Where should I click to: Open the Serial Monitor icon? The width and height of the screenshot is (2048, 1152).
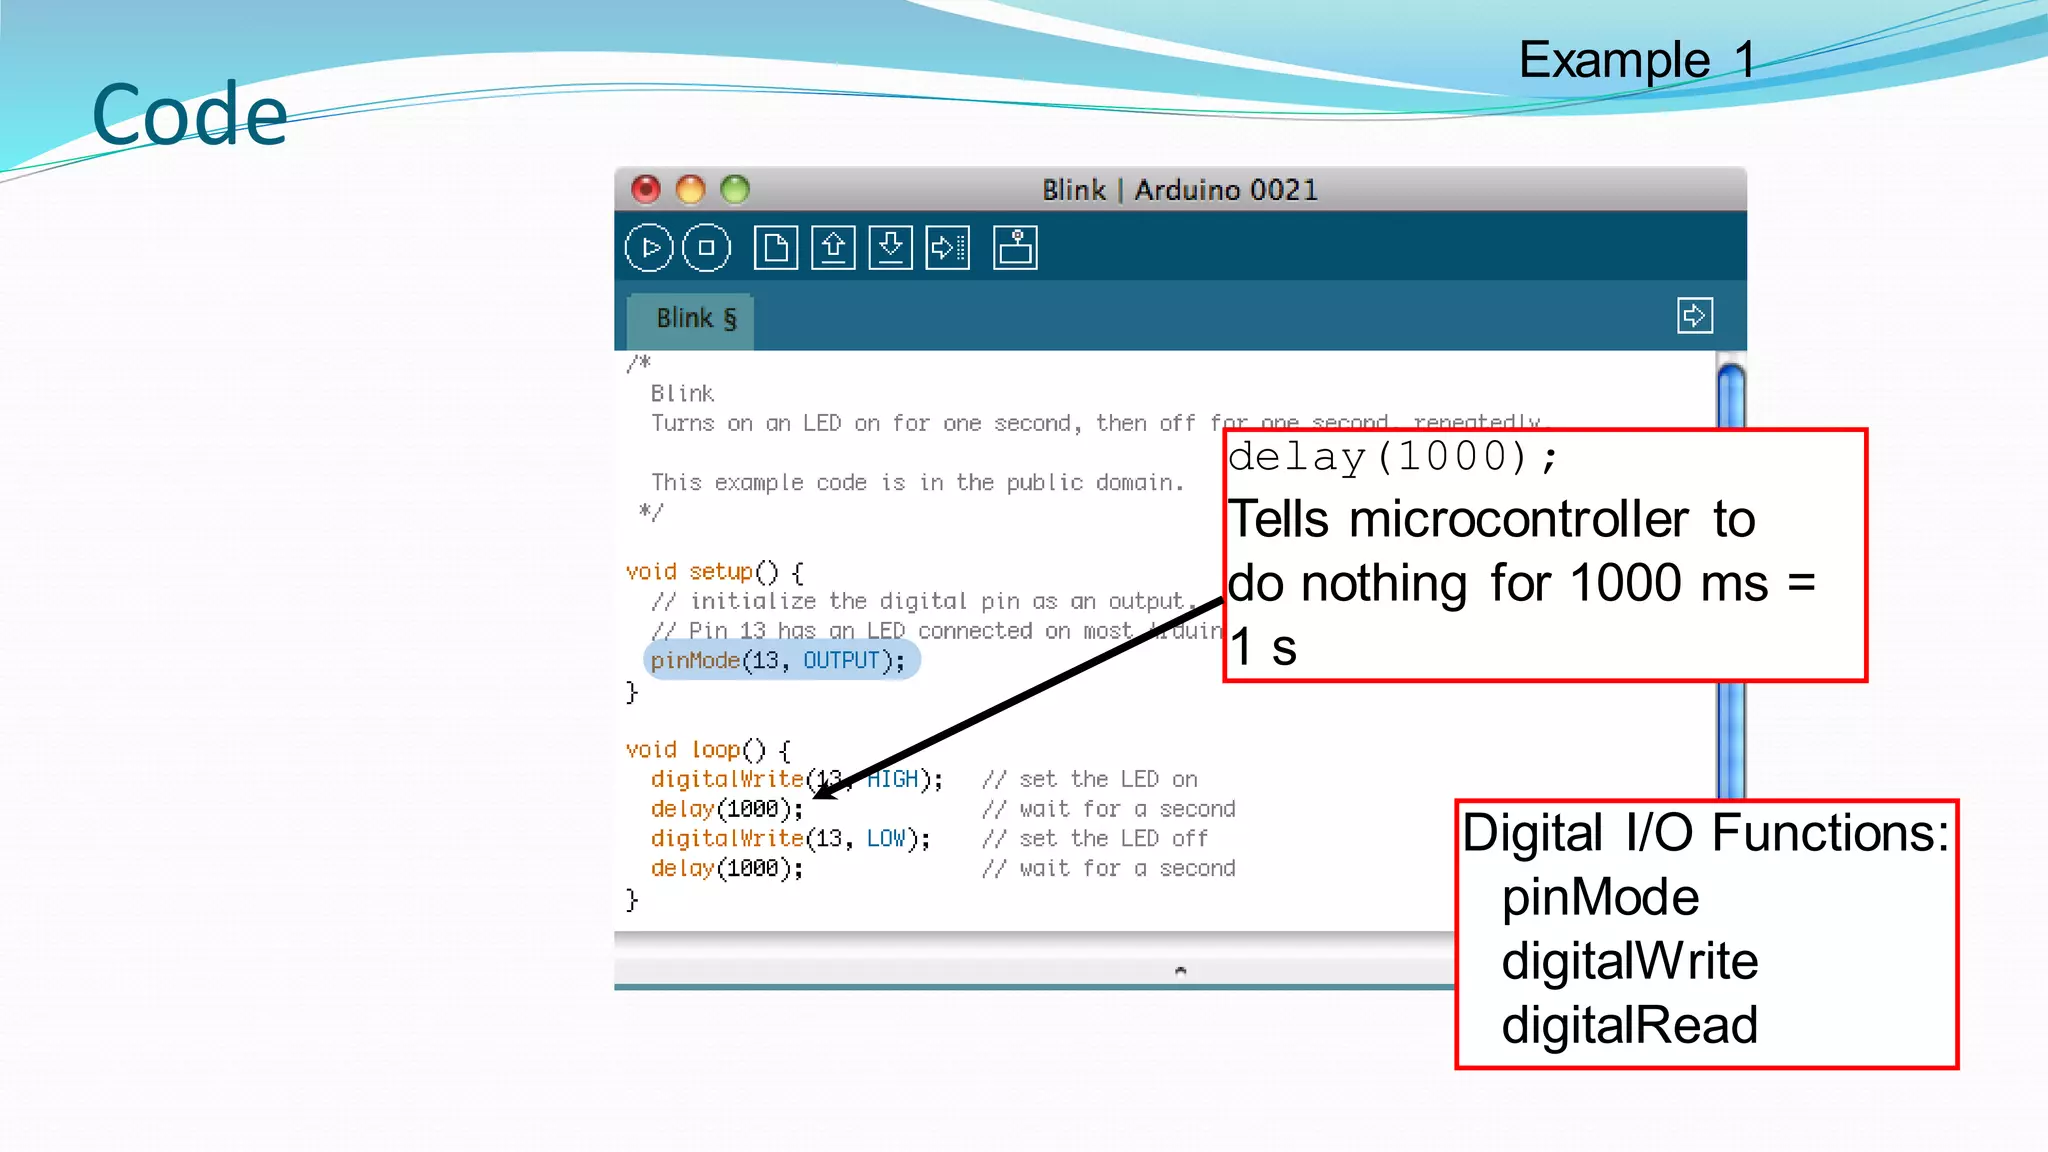pos(1015,248)
